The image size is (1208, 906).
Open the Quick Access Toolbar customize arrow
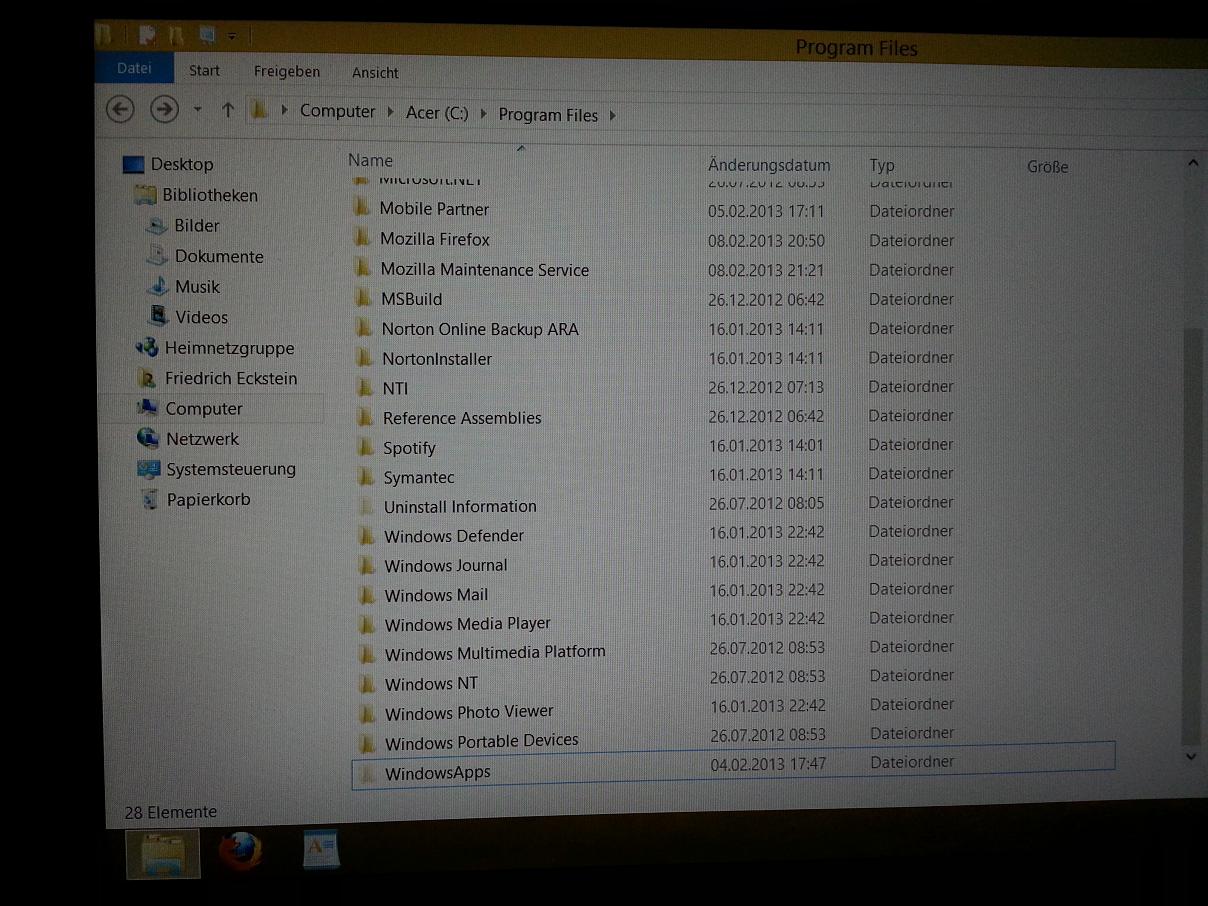232,35
